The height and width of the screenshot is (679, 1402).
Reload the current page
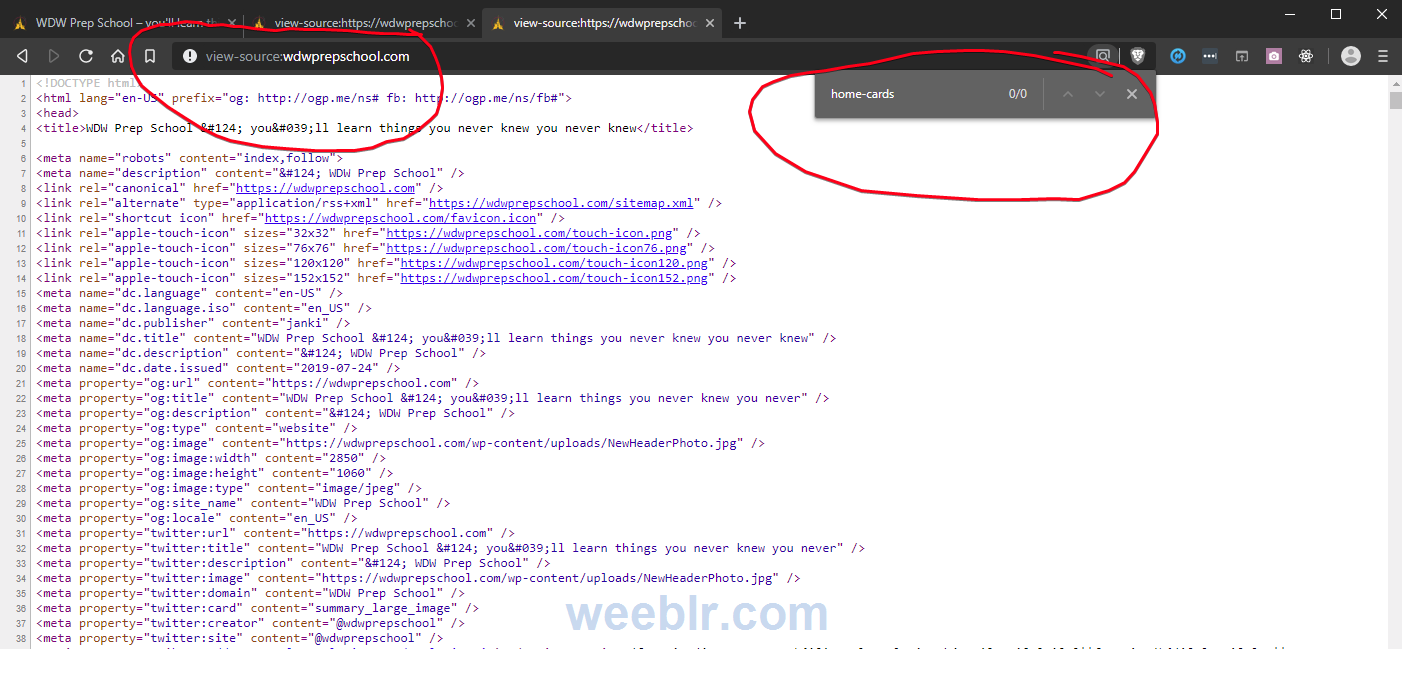(x=86, y=56)
